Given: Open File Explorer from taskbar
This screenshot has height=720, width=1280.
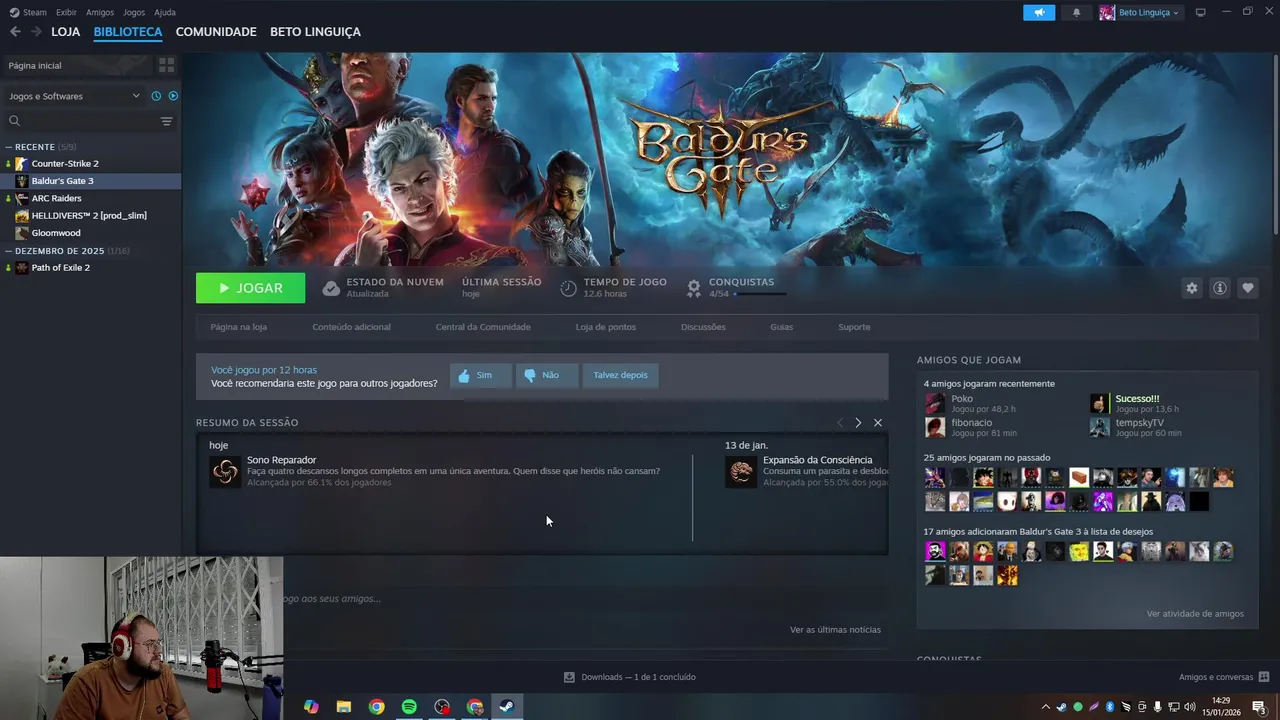Looking at the screenshot, I should click(x=344, y=707).
